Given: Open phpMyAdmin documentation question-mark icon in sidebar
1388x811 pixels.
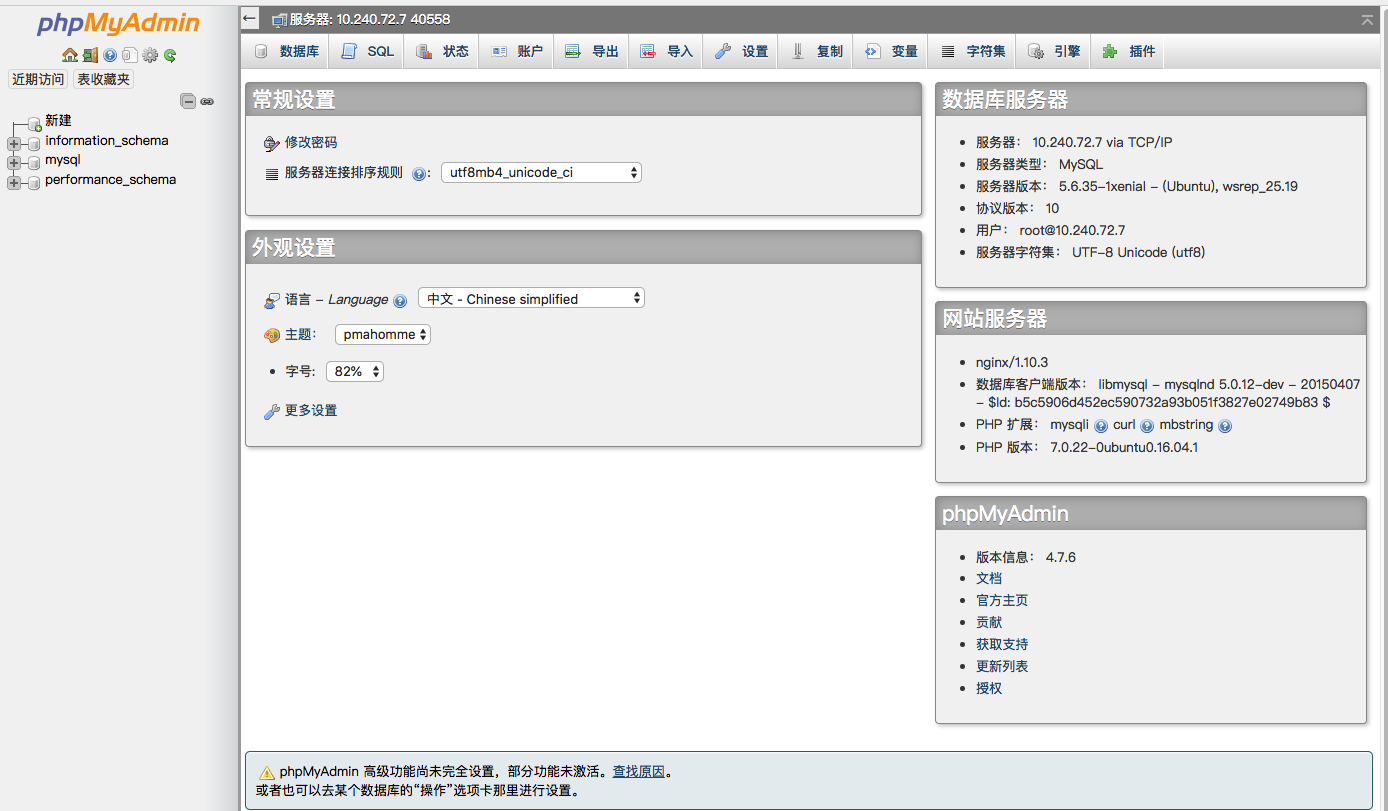Looking at the screenshot, I should pos(110,56).
